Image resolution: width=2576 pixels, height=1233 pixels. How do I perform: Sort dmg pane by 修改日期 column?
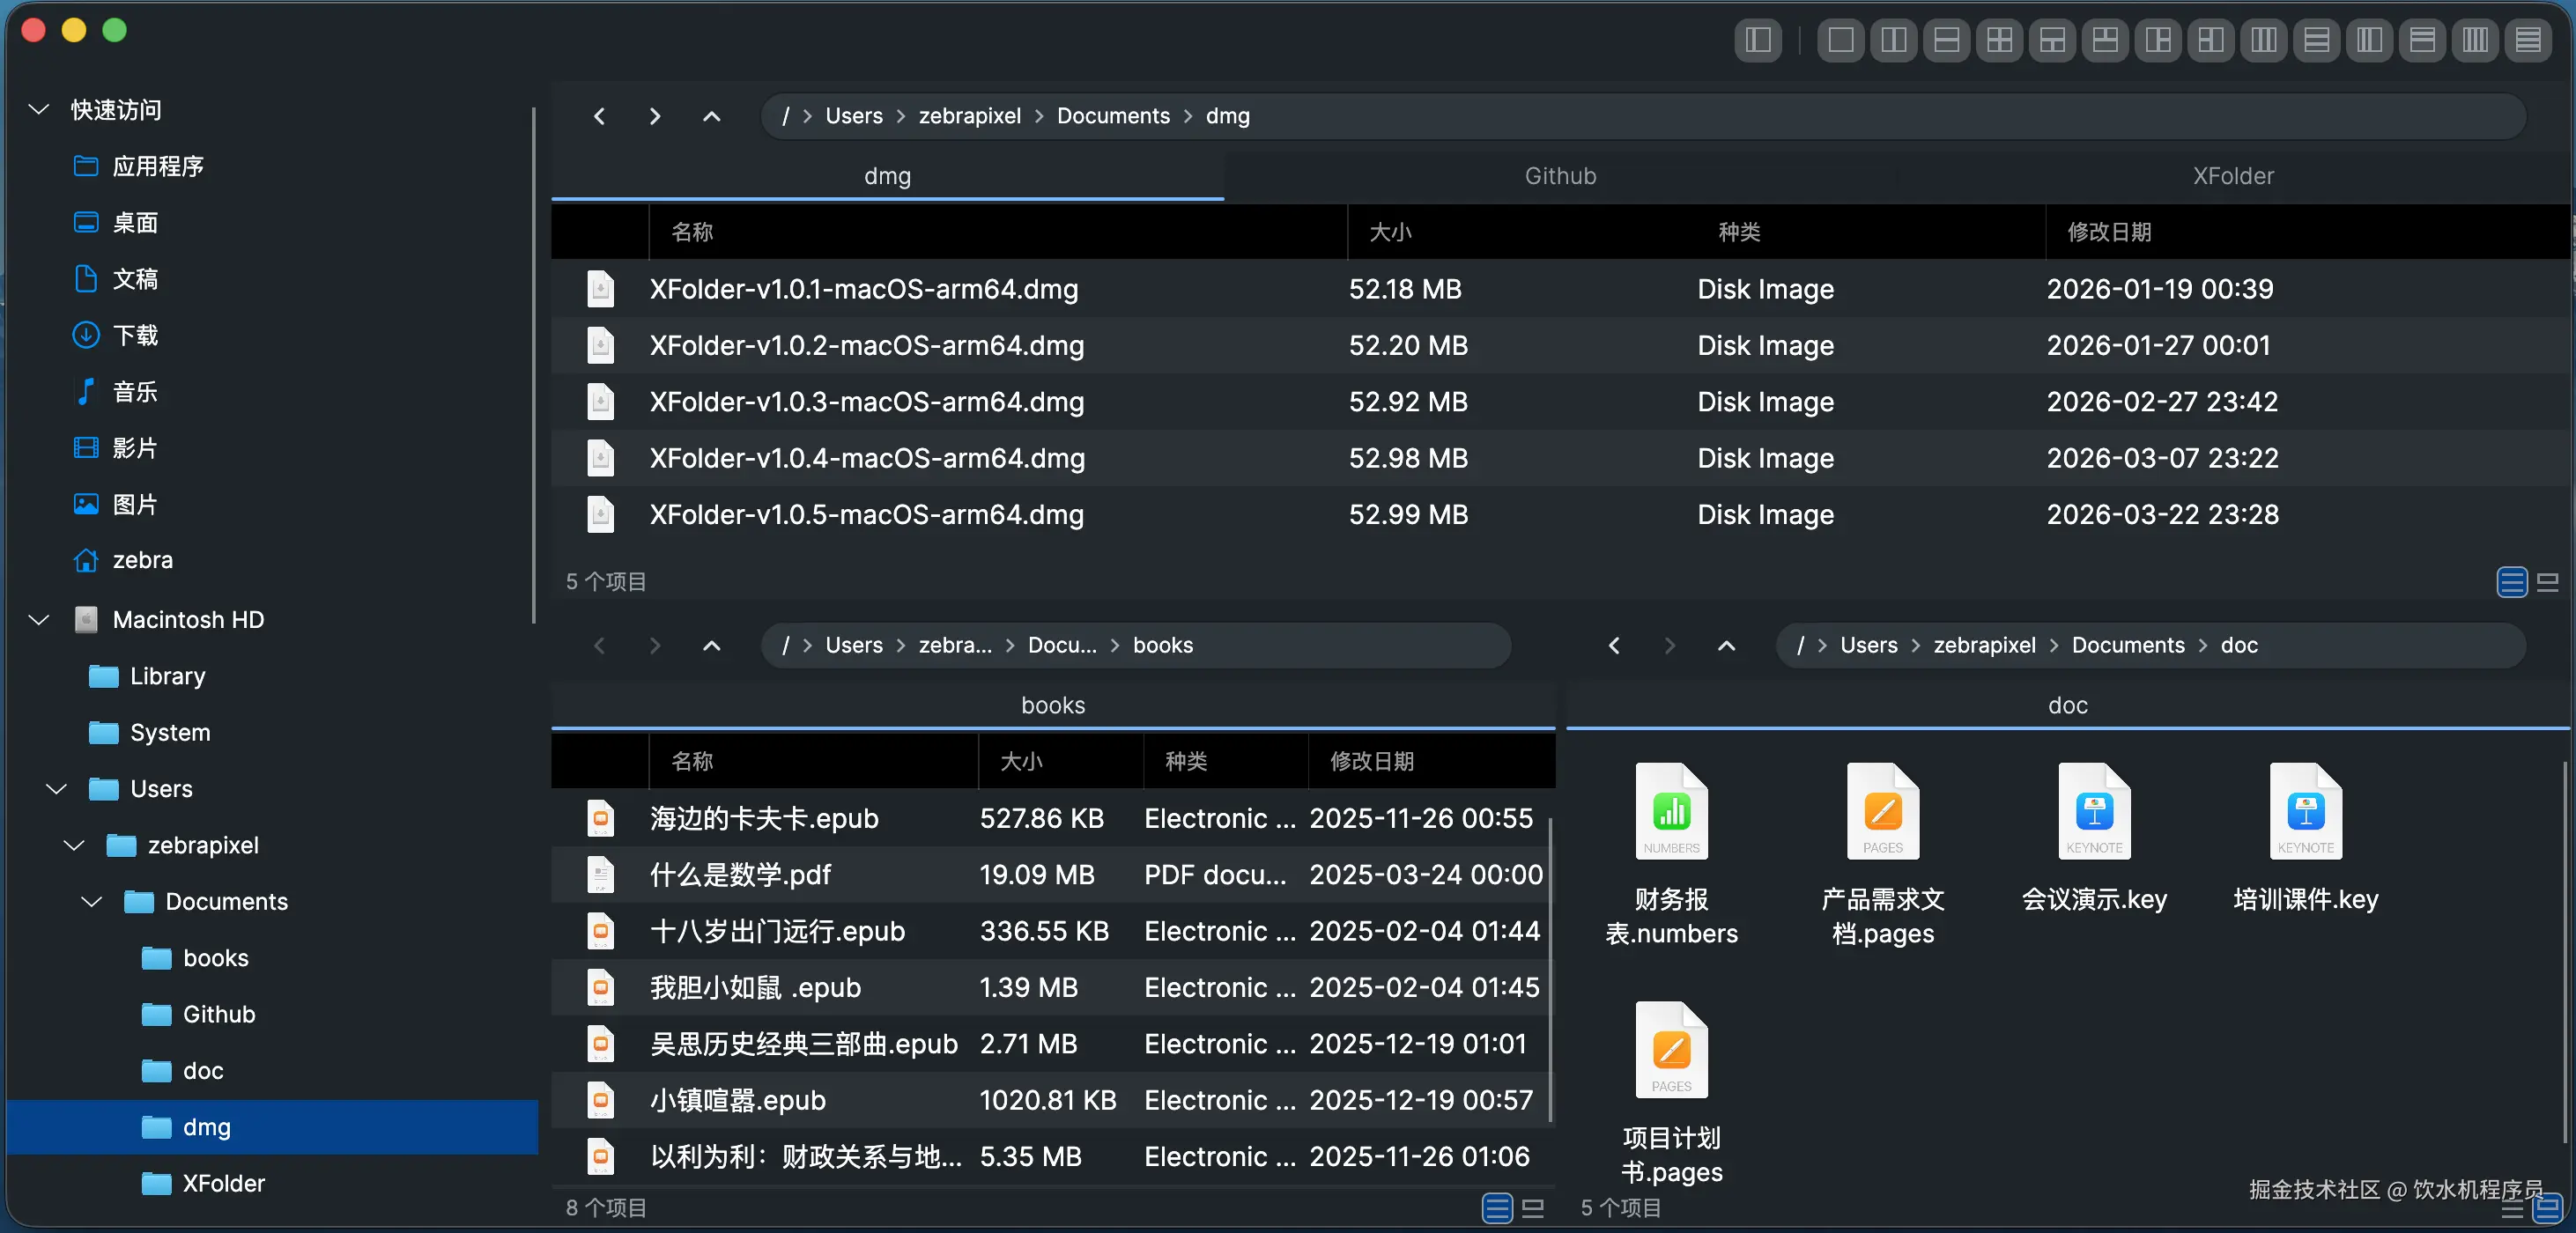(x=2308, y=232)
